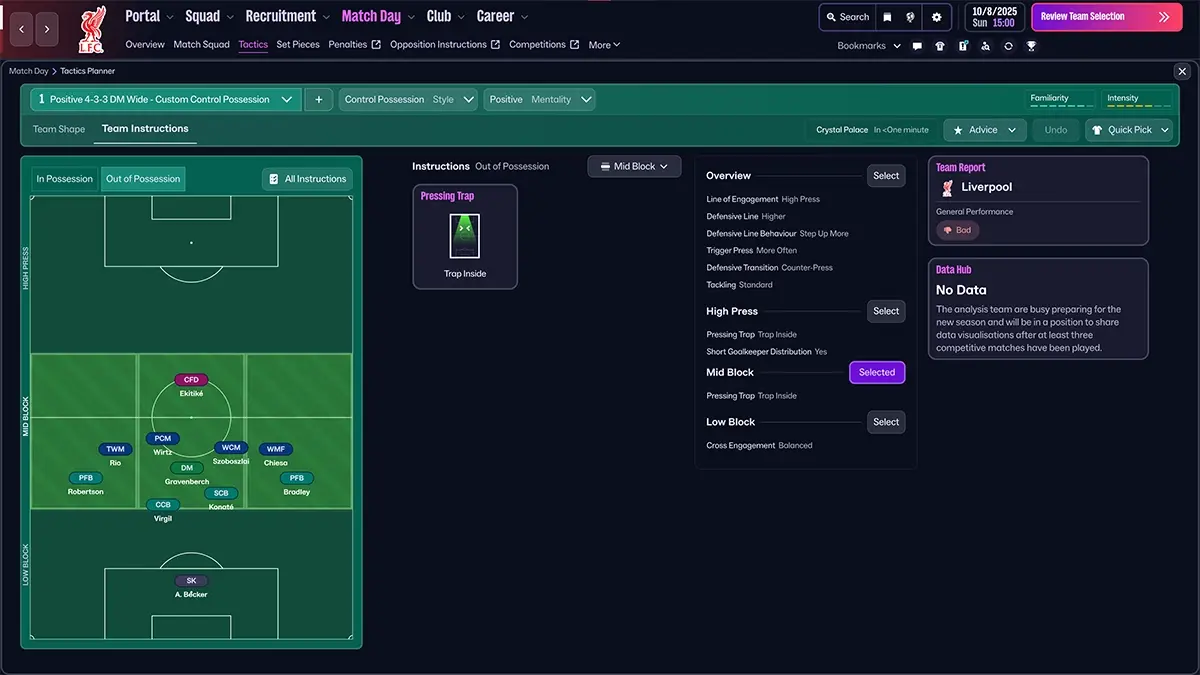Click the bookmark flag icon beside Search
This screenshot has height=675, width=1200.
(x=887, y=17)
